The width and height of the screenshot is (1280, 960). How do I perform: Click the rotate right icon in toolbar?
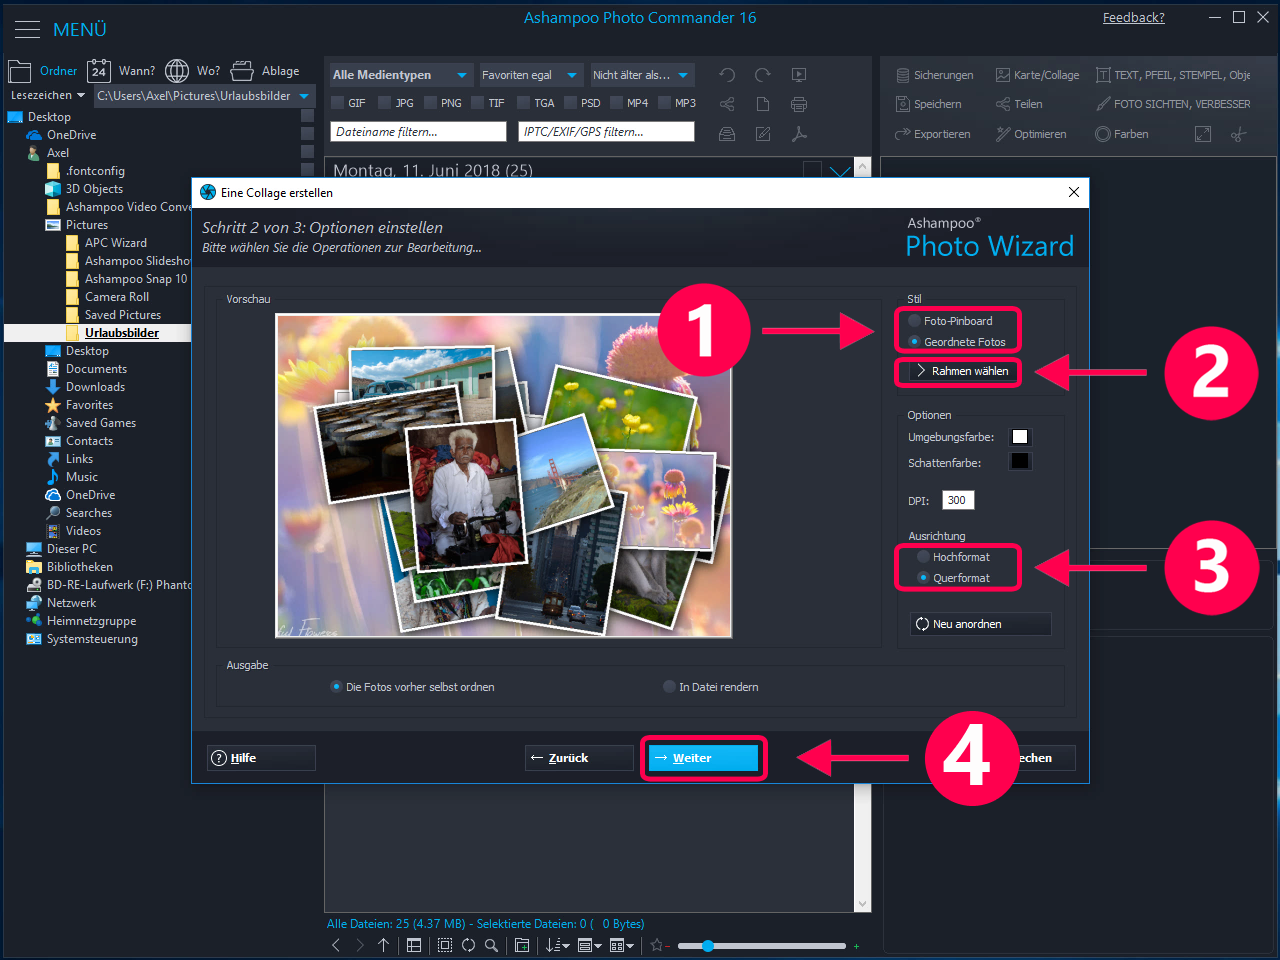coord(763,75)
